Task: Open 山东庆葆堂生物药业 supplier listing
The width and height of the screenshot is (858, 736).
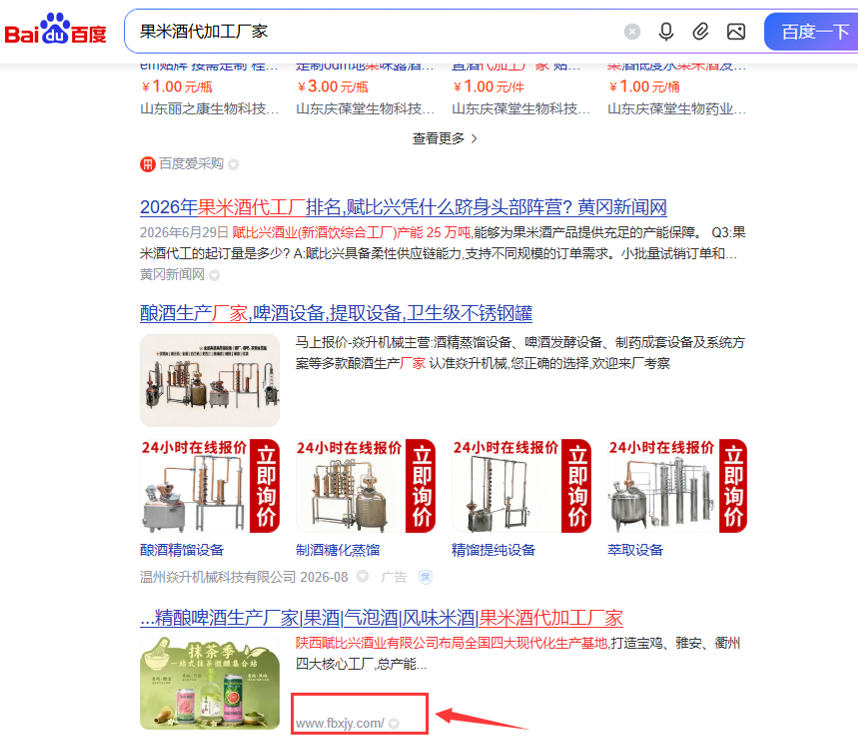Action: 677,109
